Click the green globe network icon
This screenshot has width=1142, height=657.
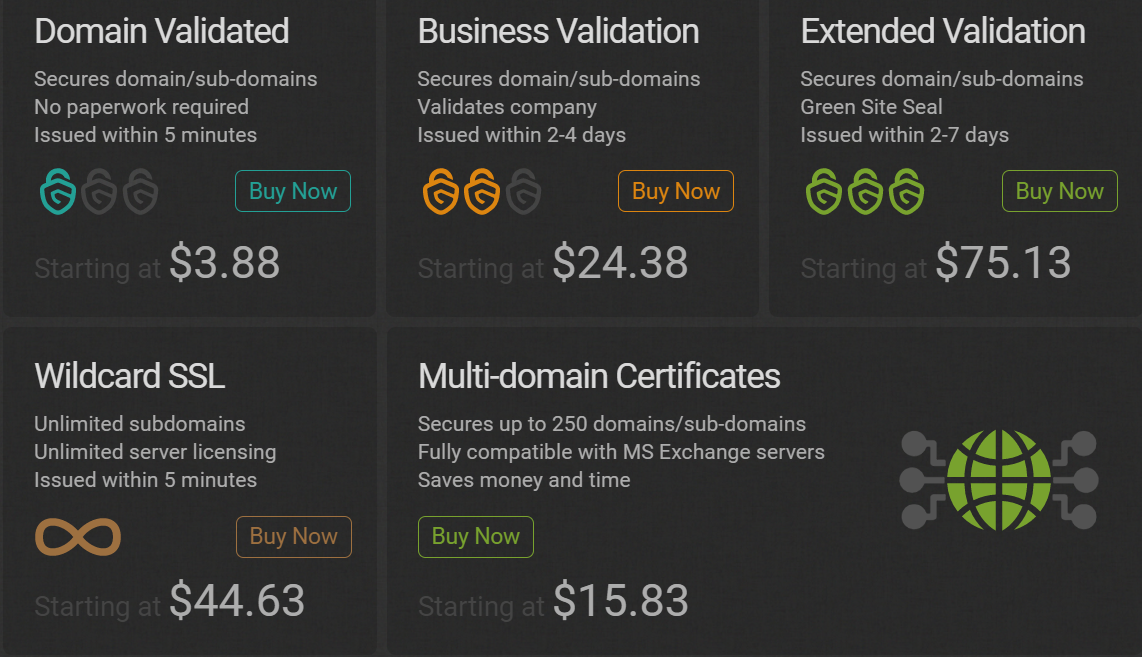coord(998,480)
